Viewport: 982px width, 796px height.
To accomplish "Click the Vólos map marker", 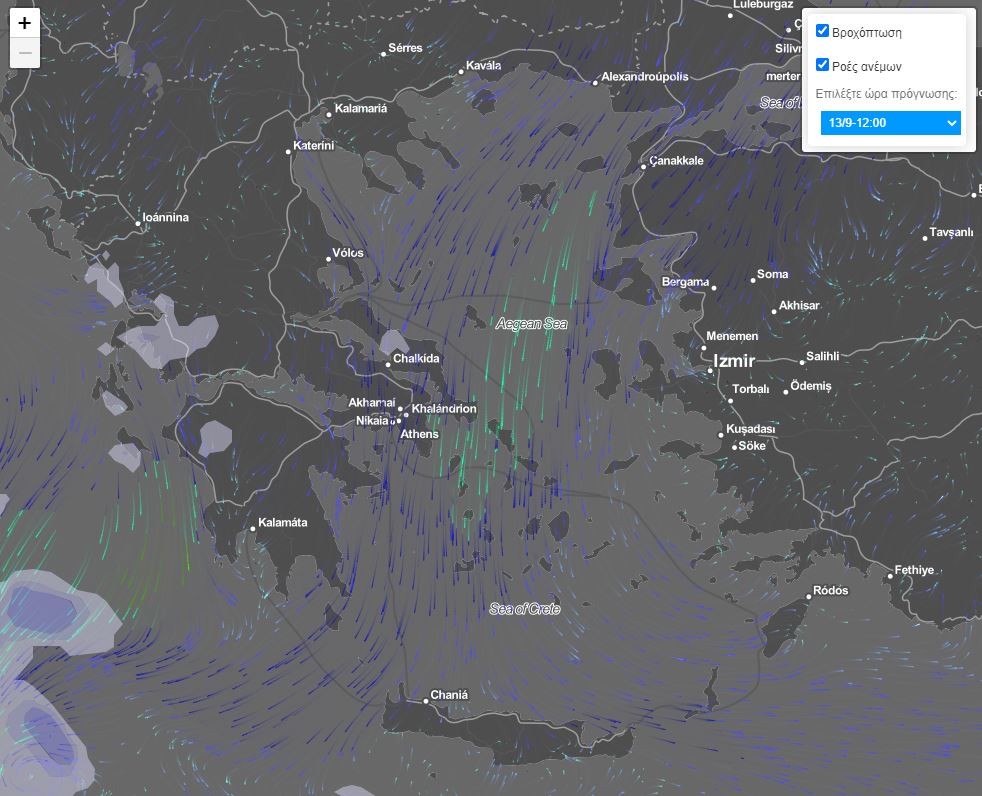I will (x=328, y=259).
